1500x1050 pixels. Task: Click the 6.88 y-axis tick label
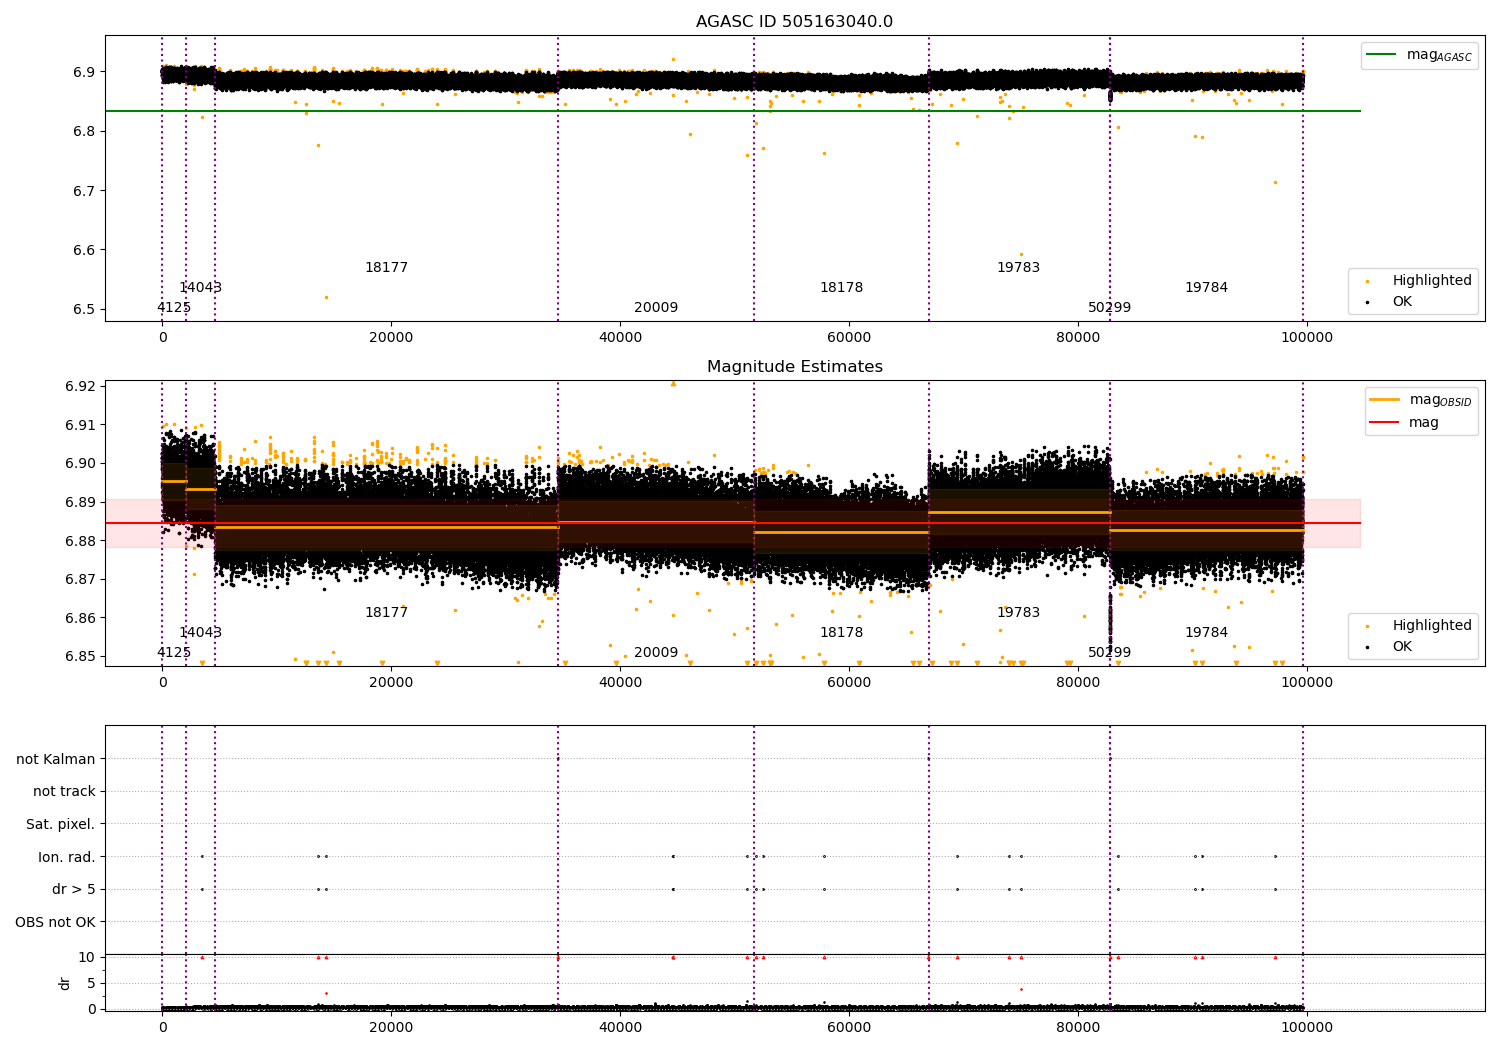pos(81,541)
